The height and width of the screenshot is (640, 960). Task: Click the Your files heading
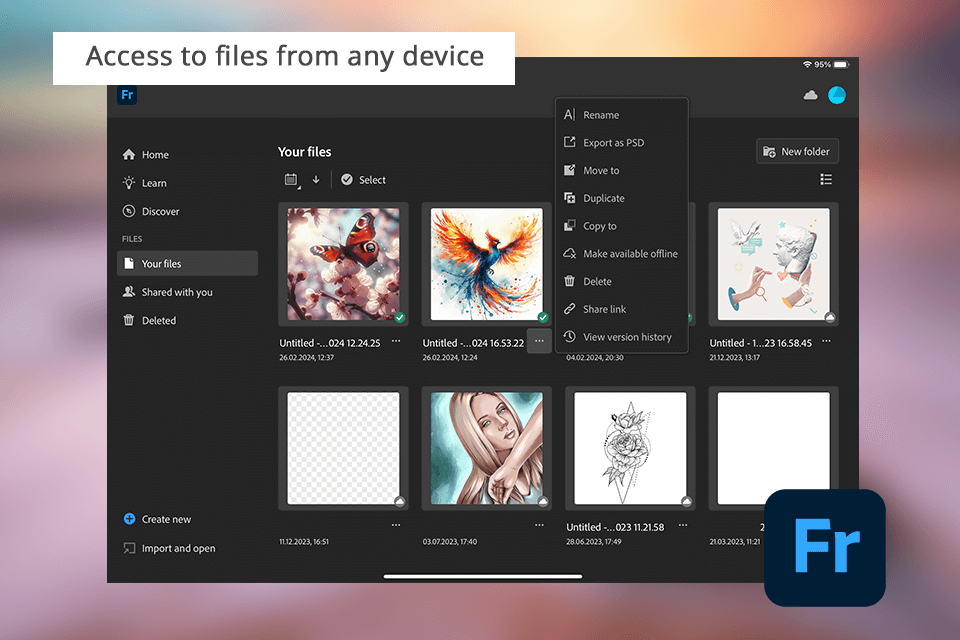click(304, 152)
